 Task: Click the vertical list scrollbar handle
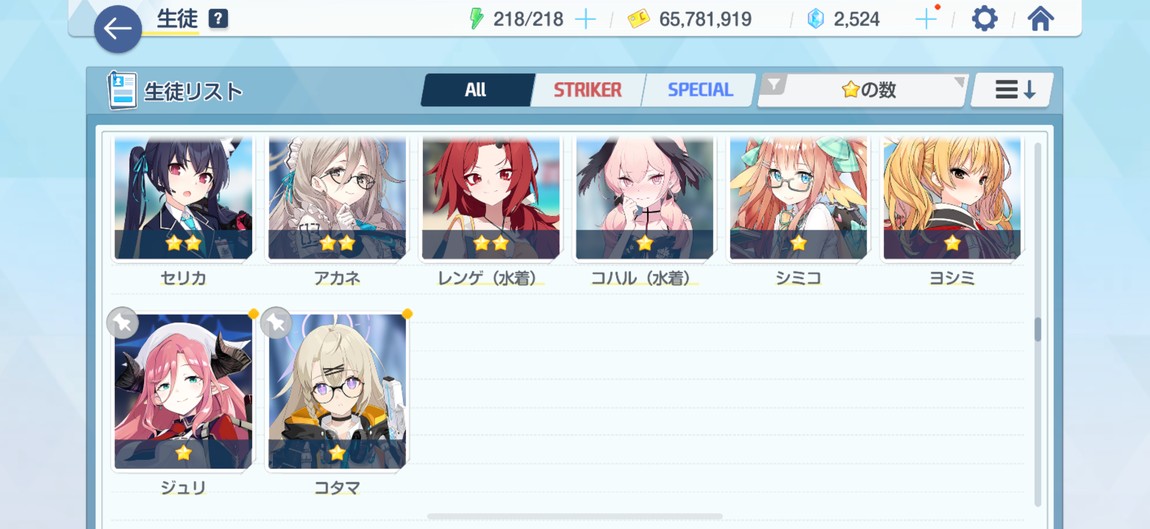1037,329
